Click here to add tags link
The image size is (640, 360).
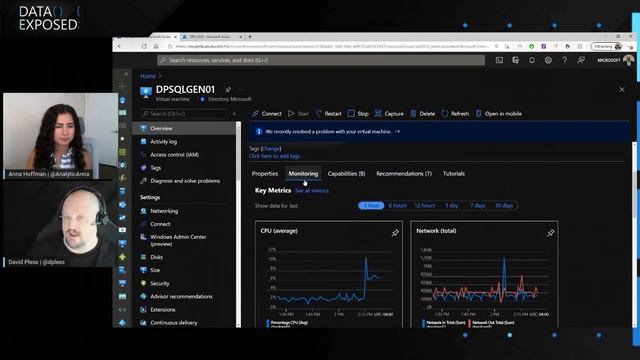(x=274, y=156)
